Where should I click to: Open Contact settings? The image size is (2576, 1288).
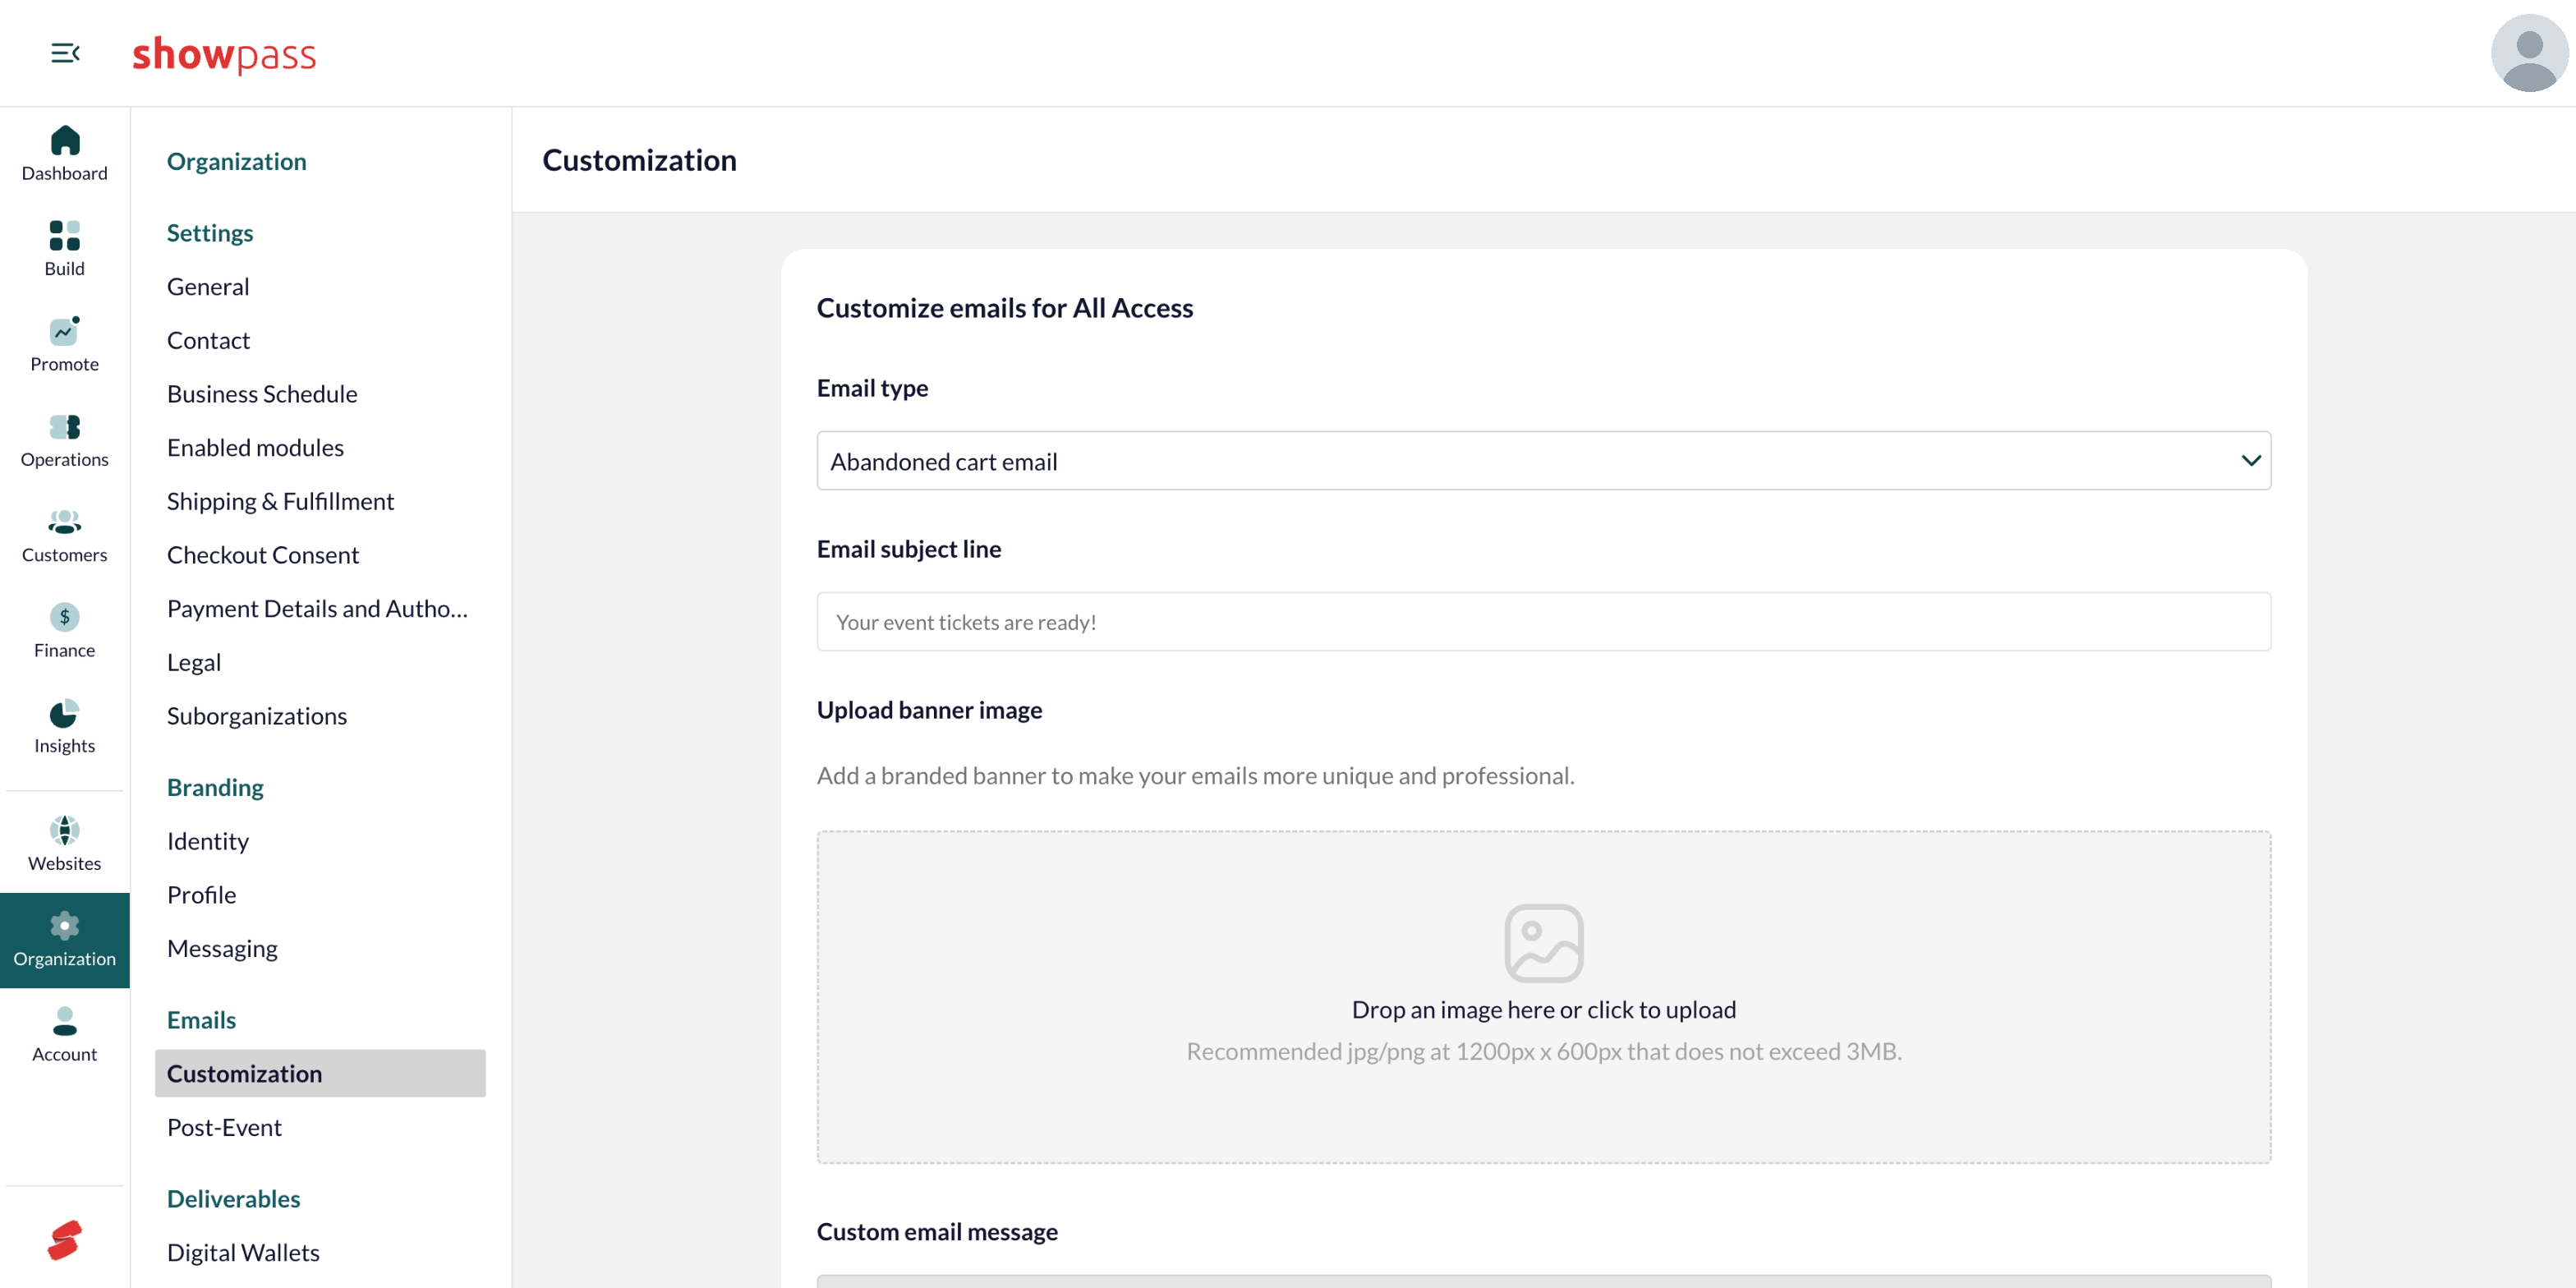(208, 341)
